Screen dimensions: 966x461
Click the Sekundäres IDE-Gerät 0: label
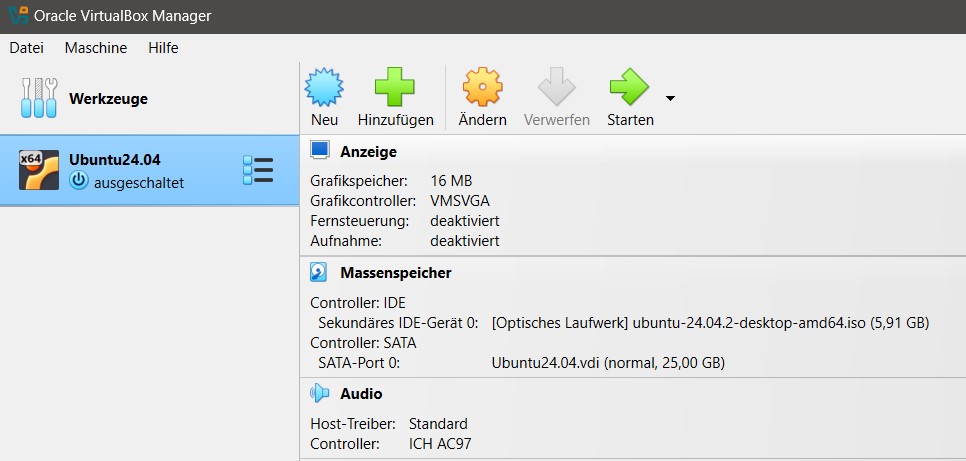click(398, 323)
